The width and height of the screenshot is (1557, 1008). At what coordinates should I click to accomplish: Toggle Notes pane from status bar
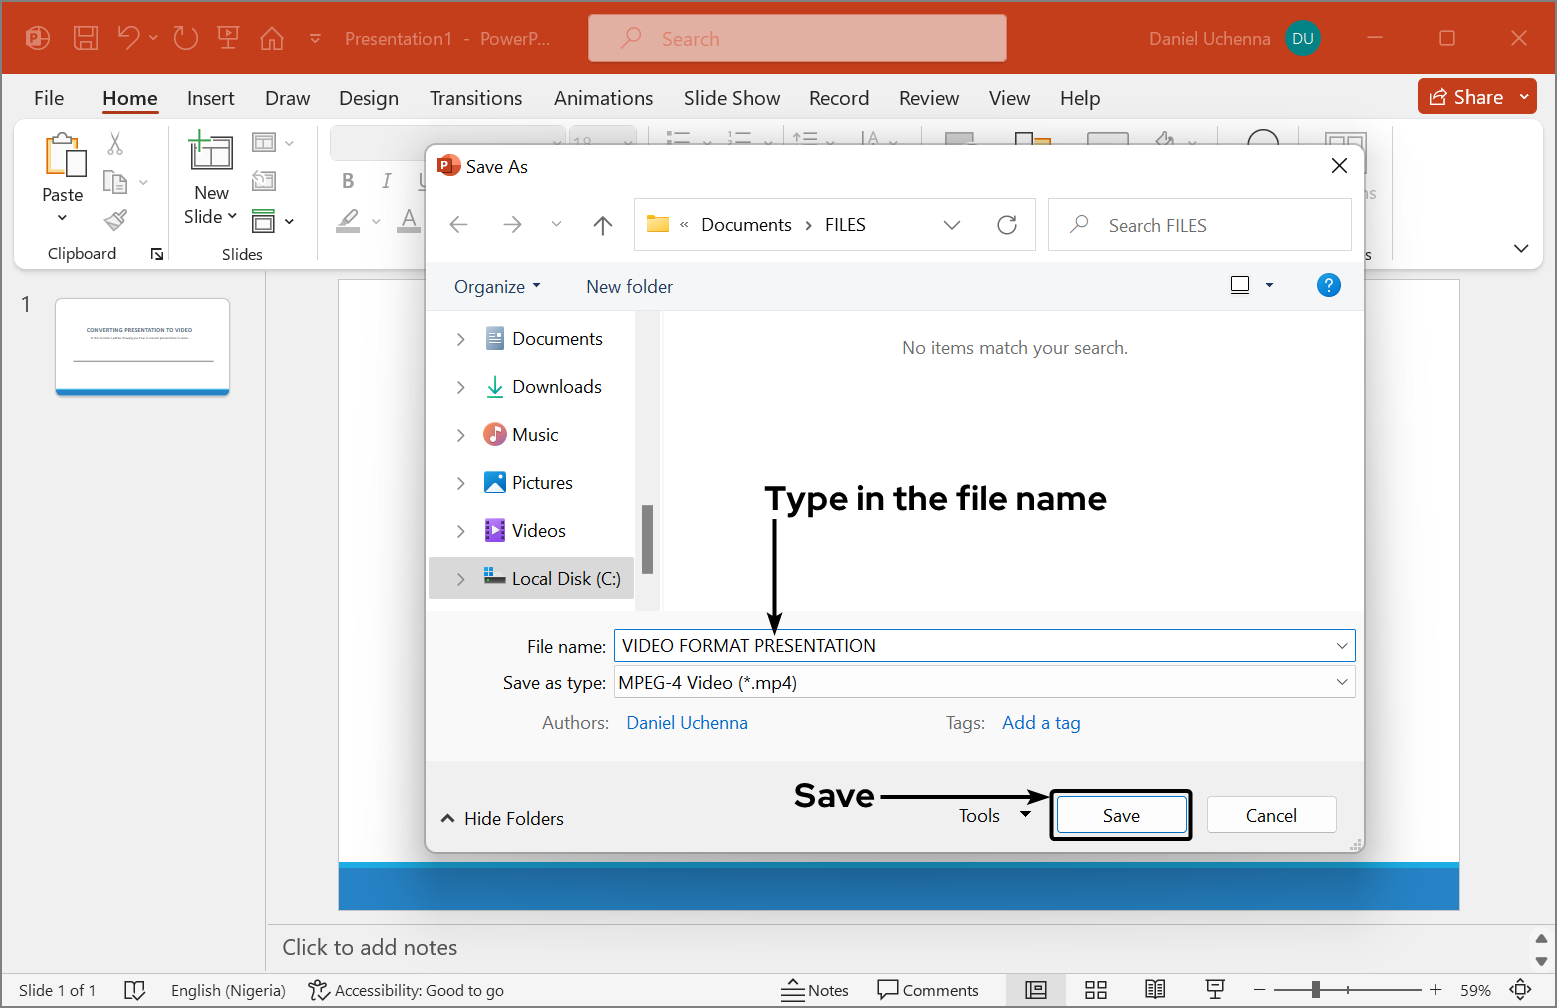point(815,990)
